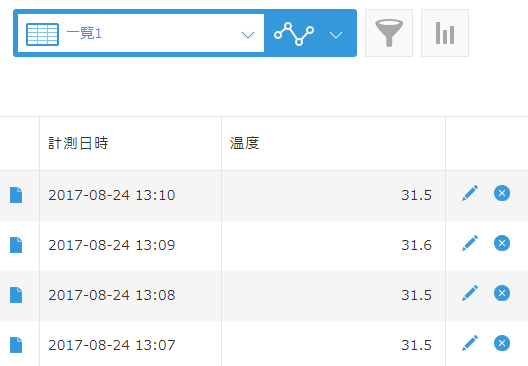The height and width of the screenshot is (366, 528).
Task: Delete the 2017-08-24 13:10 record
Action: coord(502,193)
